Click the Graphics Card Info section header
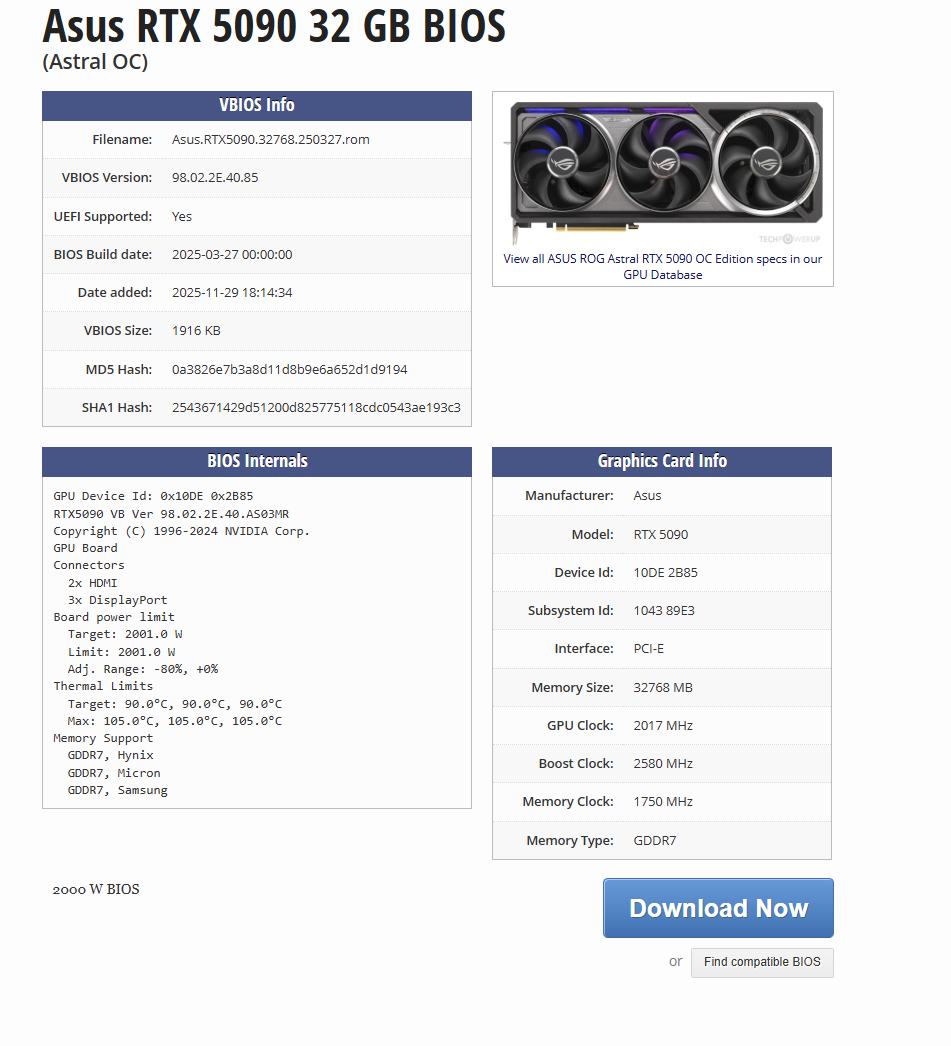The width and height of the screenshot is (951, 1046). [x=662, y=461]
